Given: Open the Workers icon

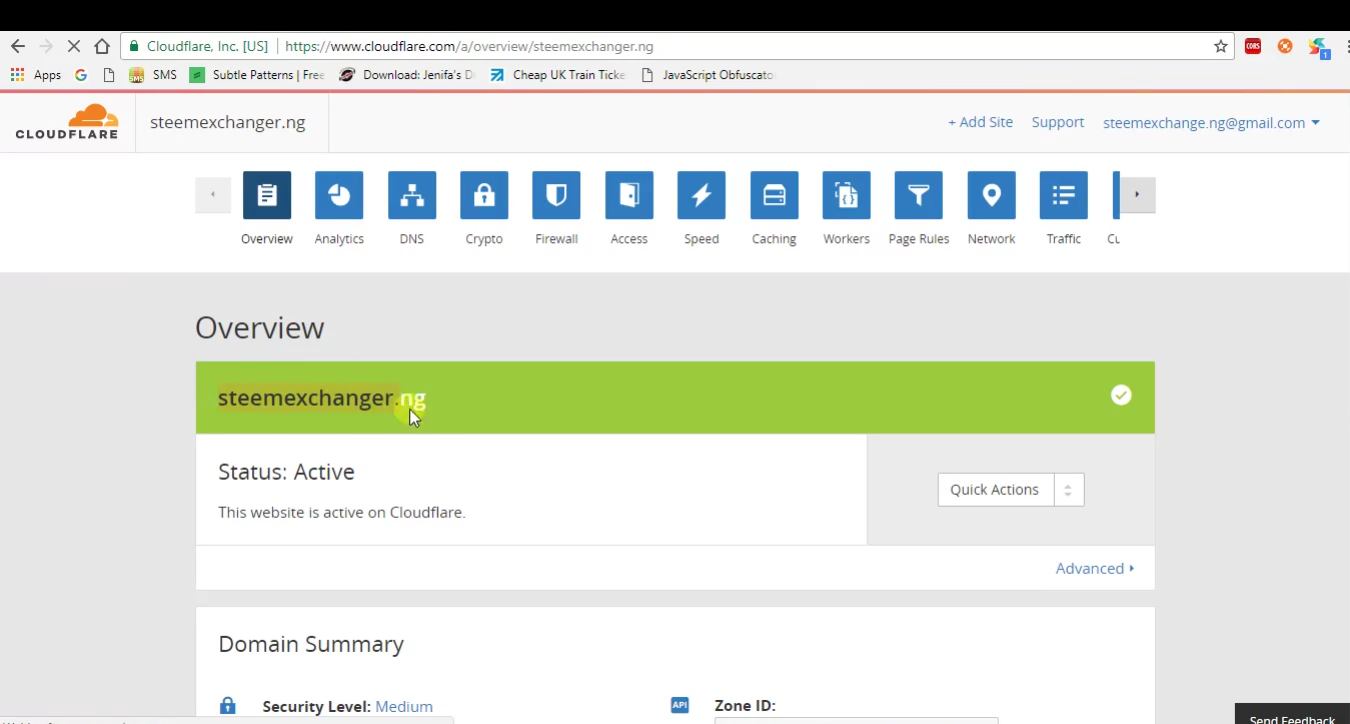Looking at the screenshot, I should [846, 195].
